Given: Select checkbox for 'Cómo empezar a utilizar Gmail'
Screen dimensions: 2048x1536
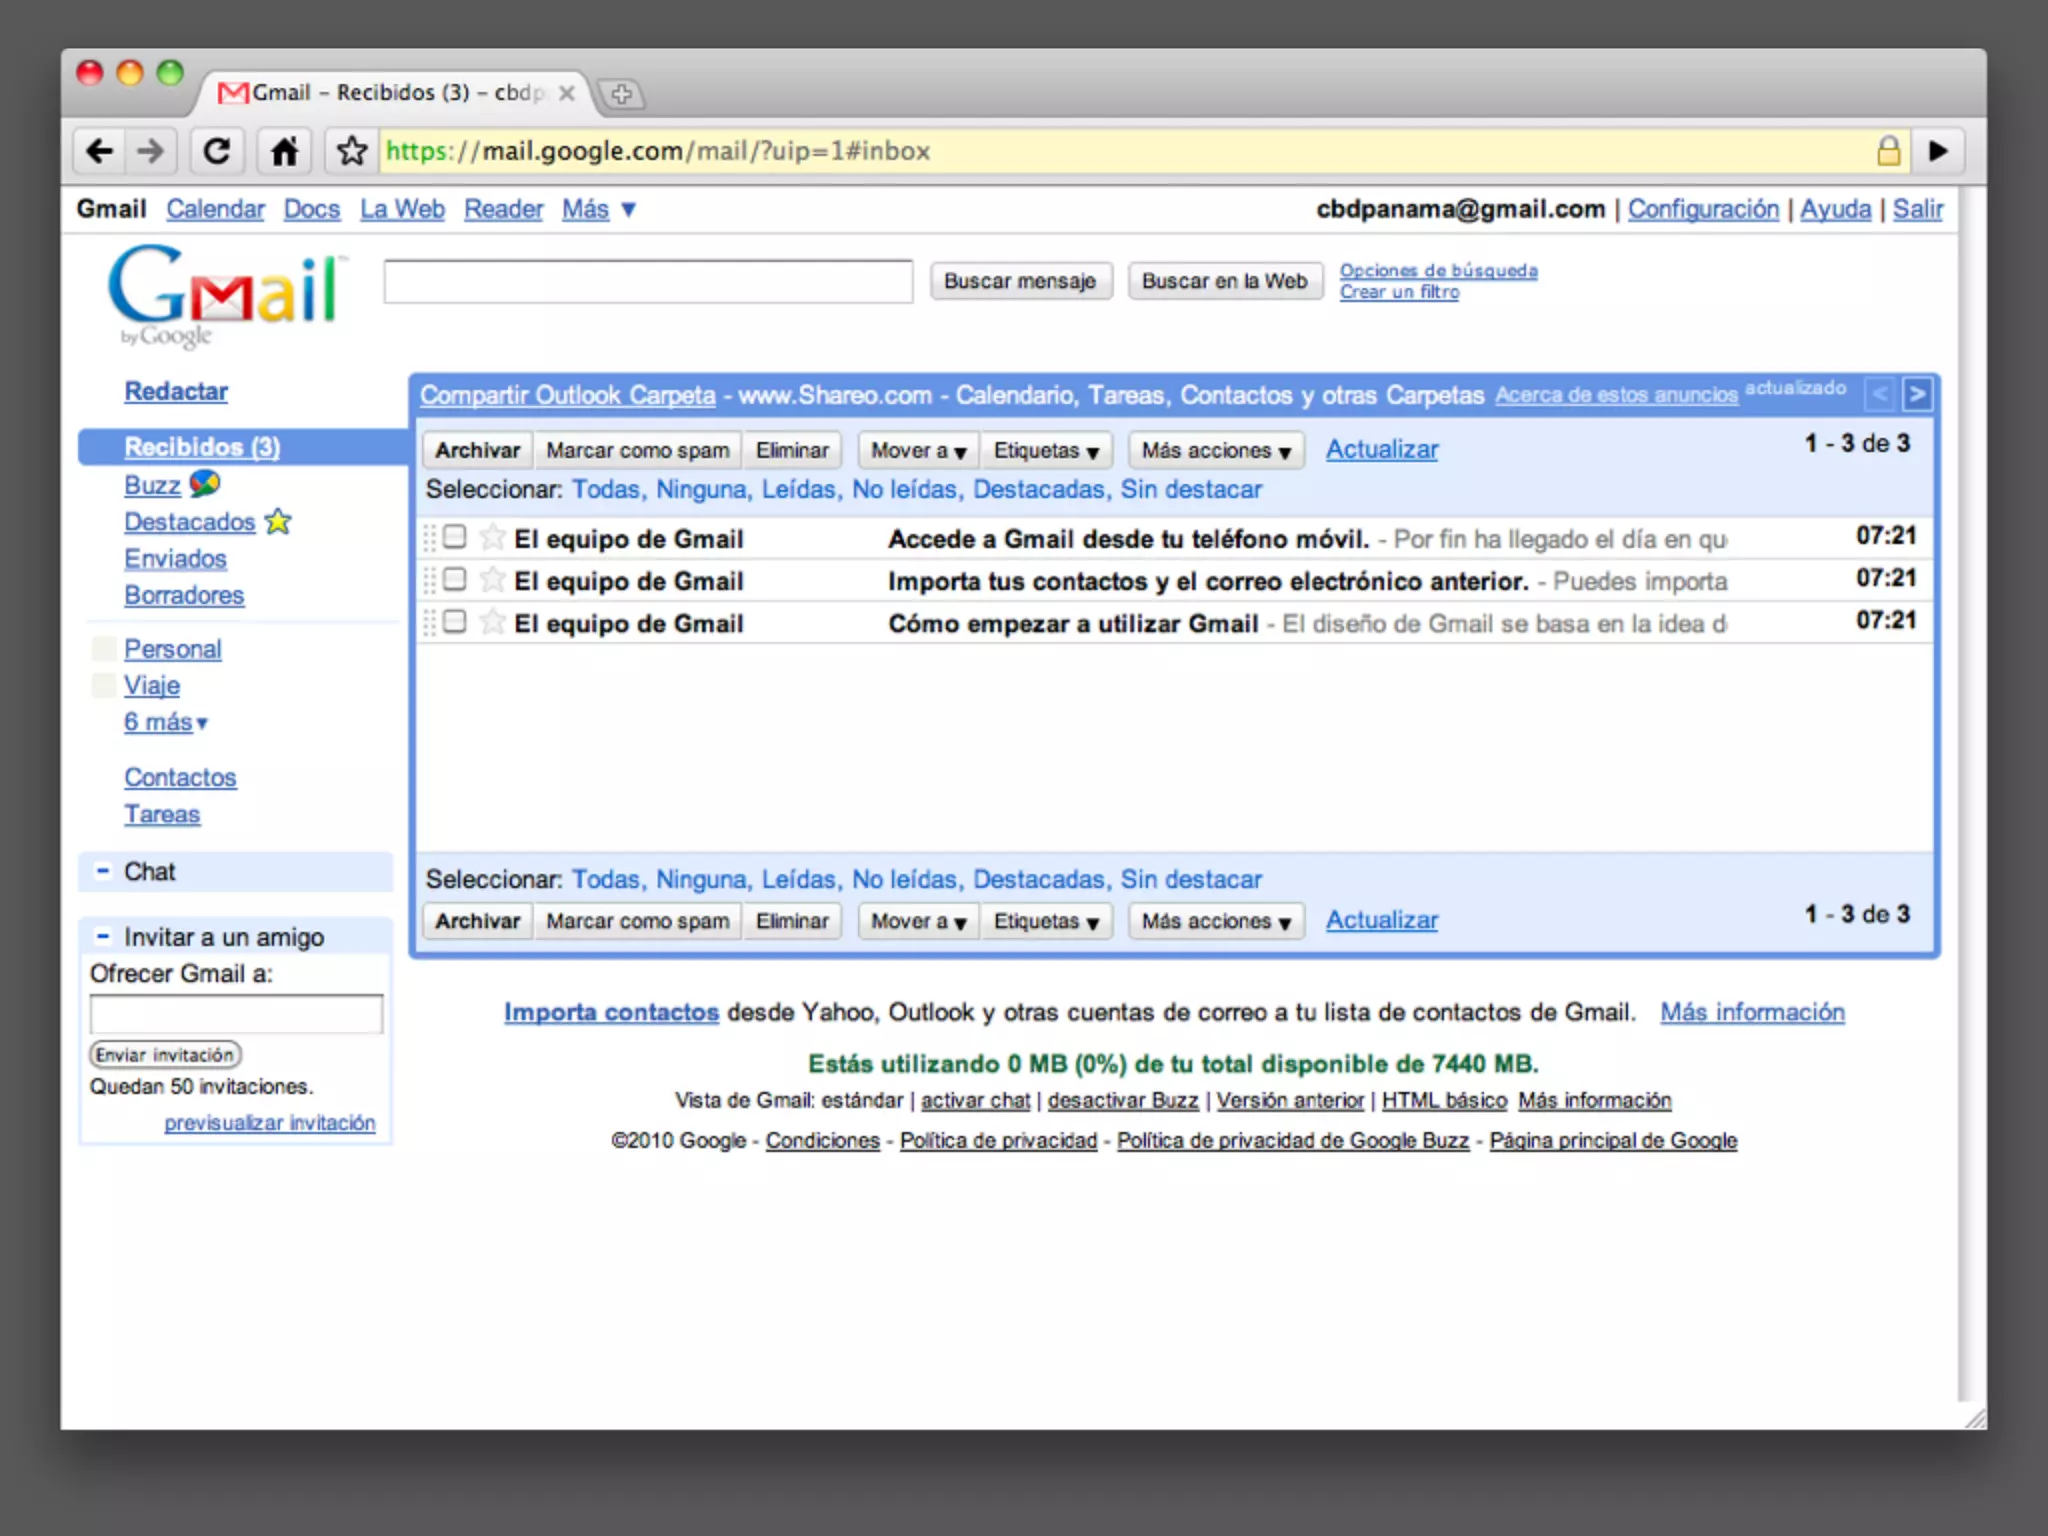Looking at the screenshot, I should coord(455,622).
